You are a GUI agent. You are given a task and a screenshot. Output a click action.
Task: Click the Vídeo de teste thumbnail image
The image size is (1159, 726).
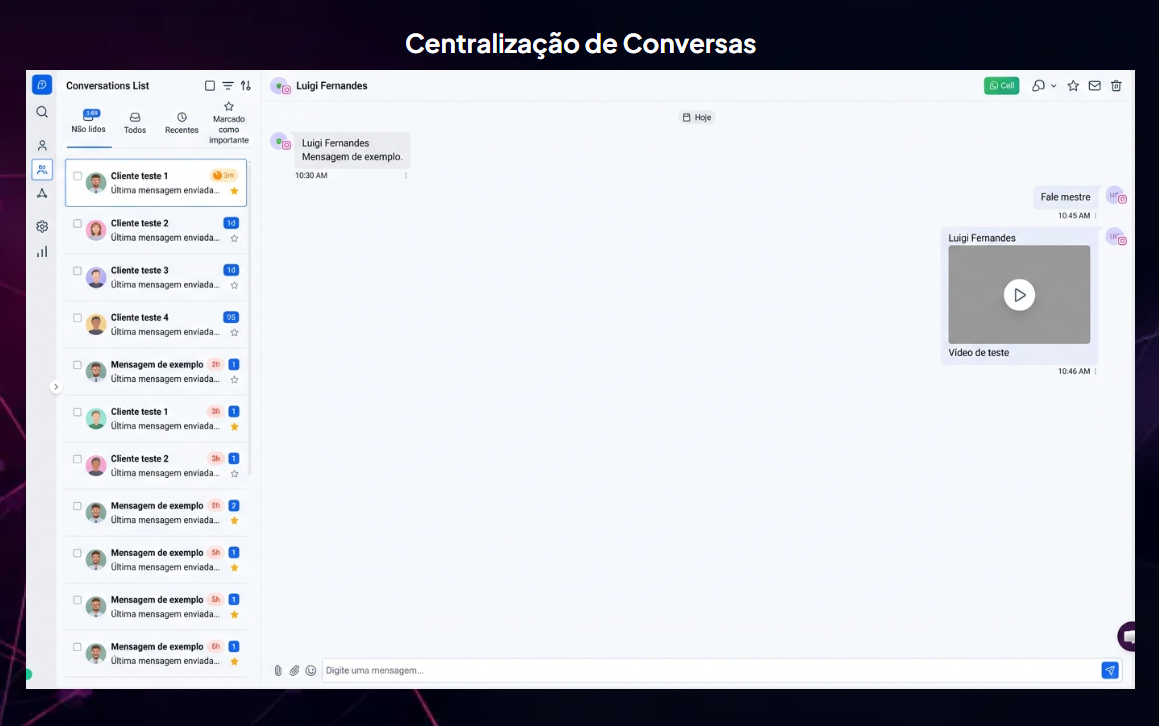[x=1019, y=294]
